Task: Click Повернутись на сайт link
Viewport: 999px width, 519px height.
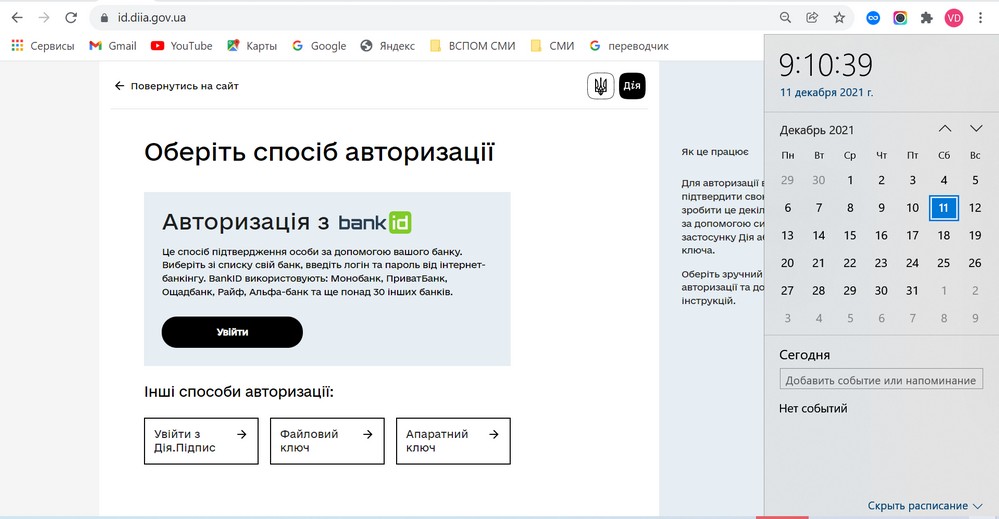Action: point(176,86)
